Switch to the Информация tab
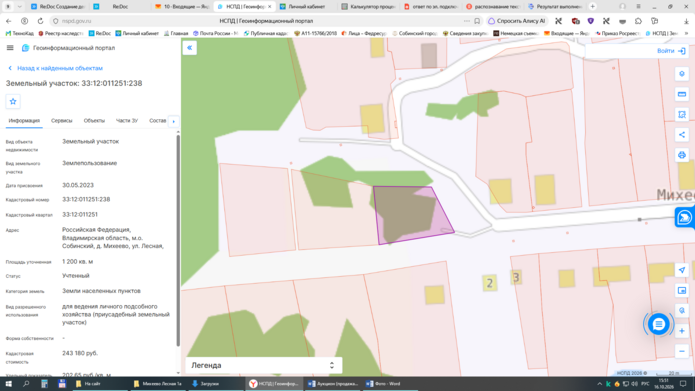695x391 pixels. tap(24, 121)
